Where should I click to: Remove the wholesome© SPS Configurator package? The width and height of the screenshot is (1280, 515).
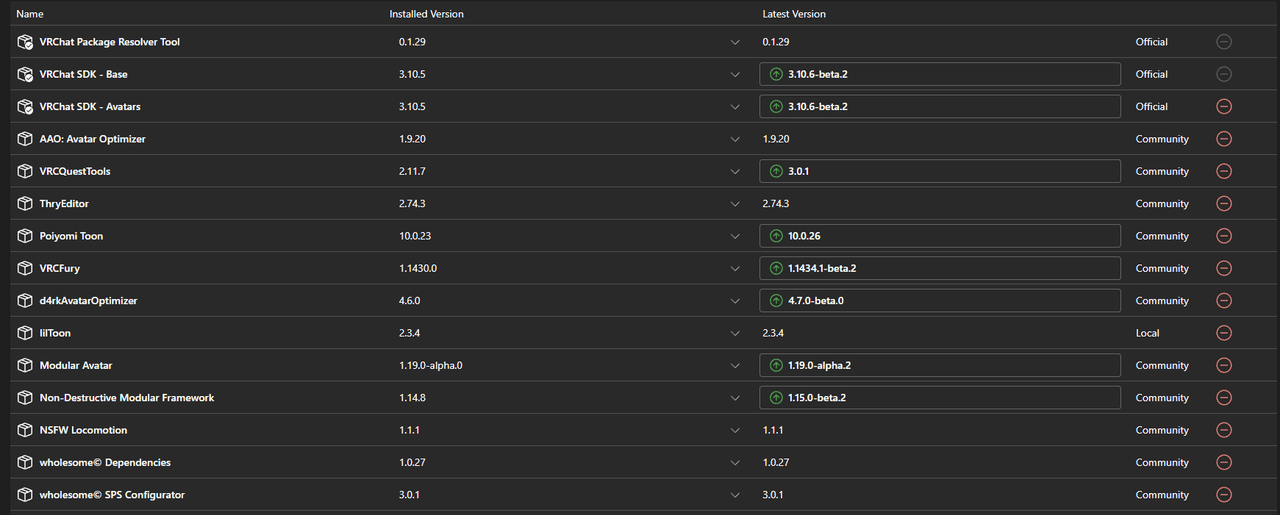point(1223,495)
